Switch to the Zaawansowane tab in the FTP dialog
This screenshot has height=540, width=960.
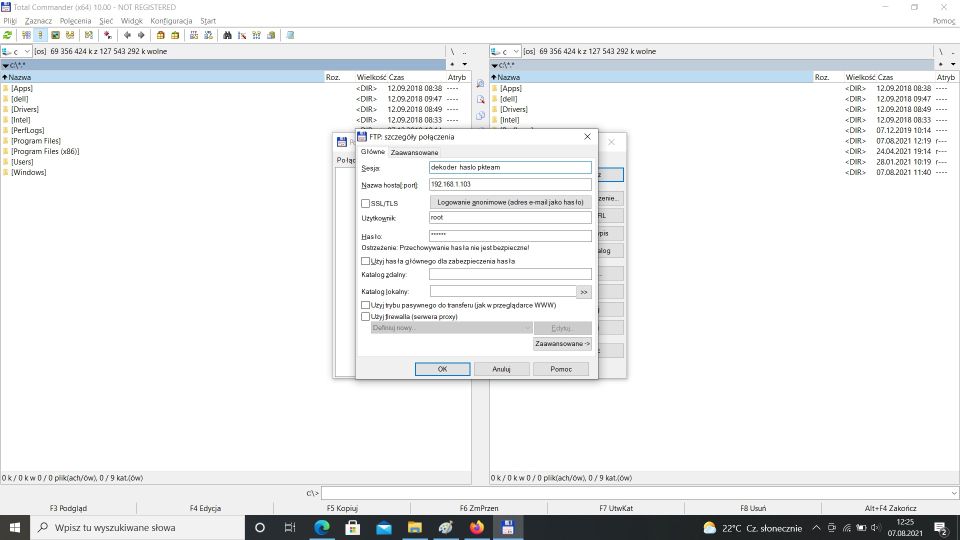[414, 152]
